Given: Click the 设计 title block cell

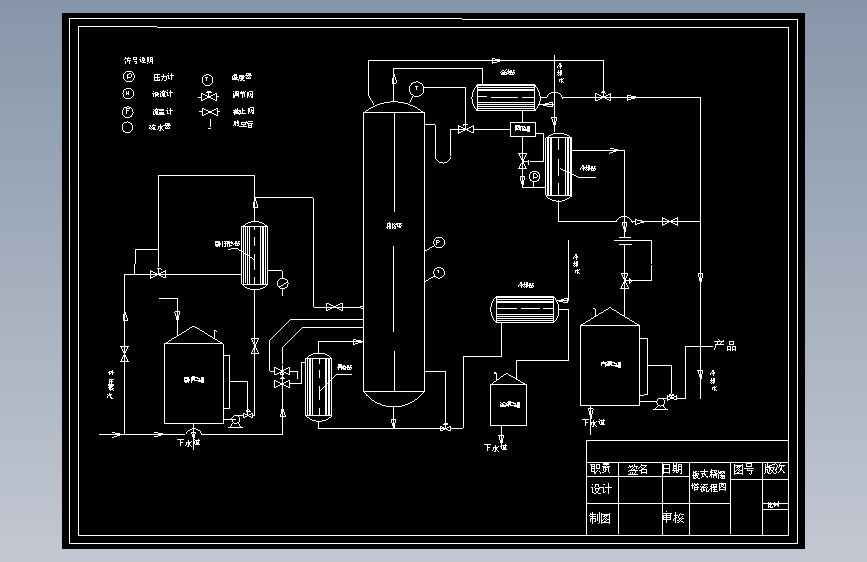Looking at the screenshot, I should point(601,489).
